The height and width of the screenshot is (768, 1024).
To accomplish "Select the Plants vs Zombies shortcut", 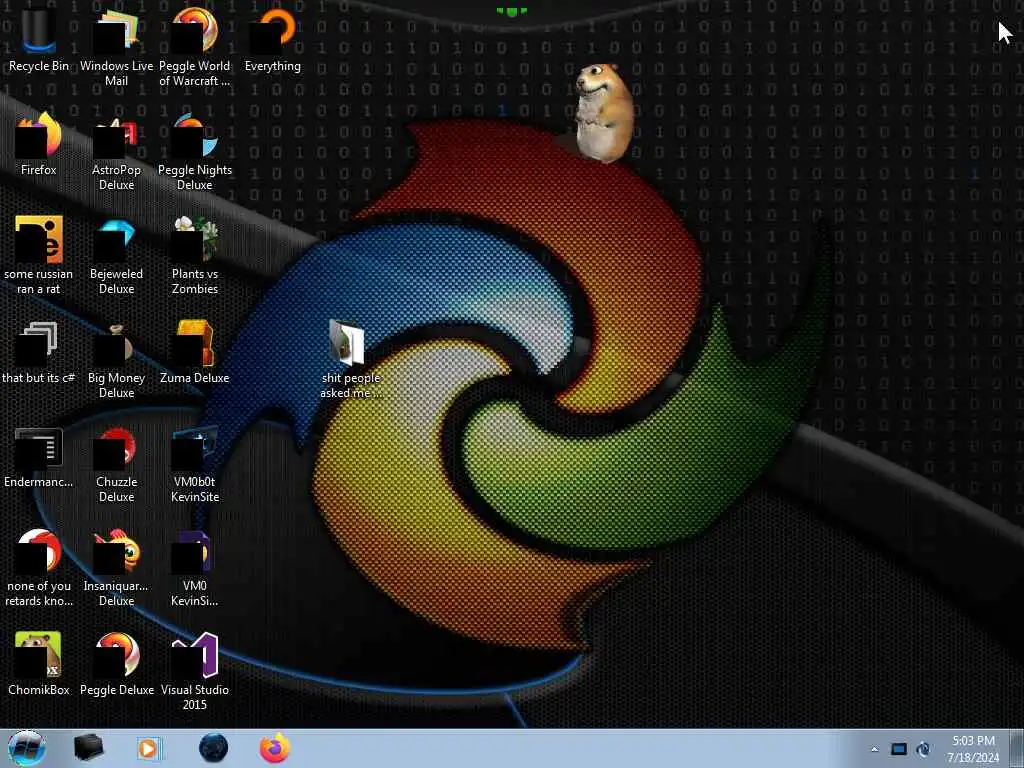I will pos(195,255).
